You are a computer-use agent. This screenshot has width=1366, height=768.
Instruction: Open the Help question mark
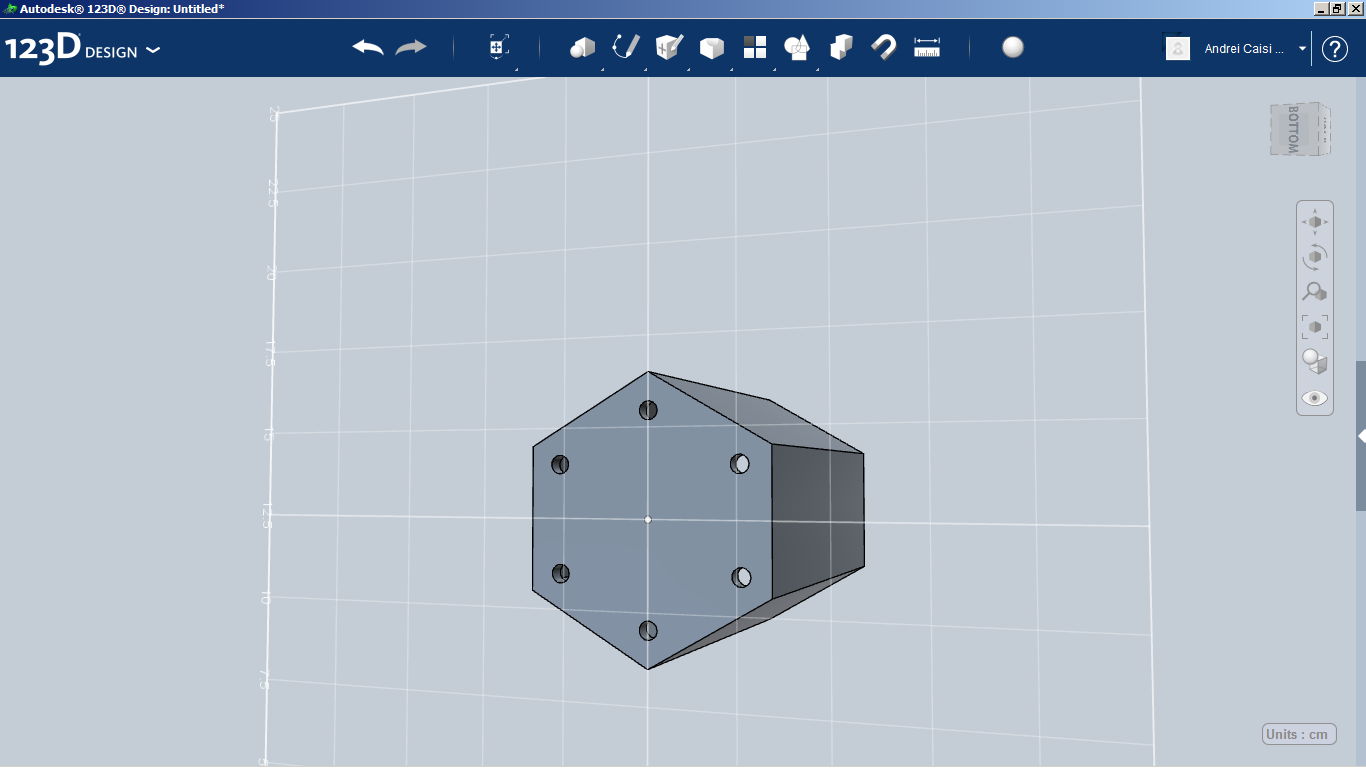(1335, 49)
